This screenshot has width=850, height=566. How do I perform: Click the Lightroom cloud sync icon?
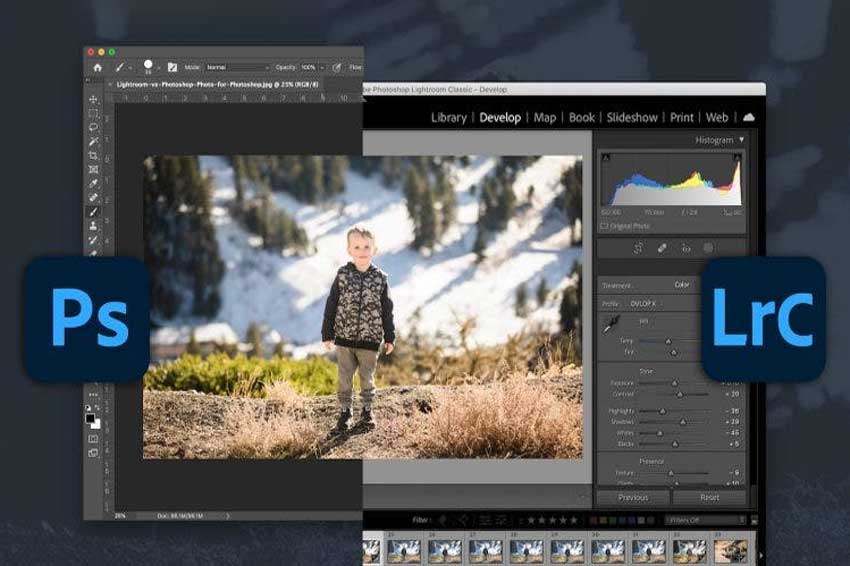tap(748, 117)
